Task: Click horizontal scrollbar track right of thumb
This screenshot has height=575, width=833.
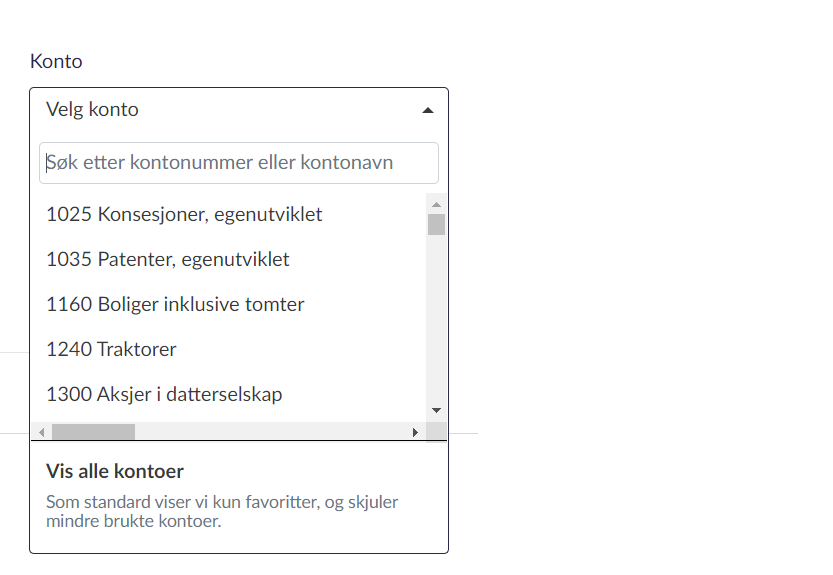Action: click(x=270, y=432)
